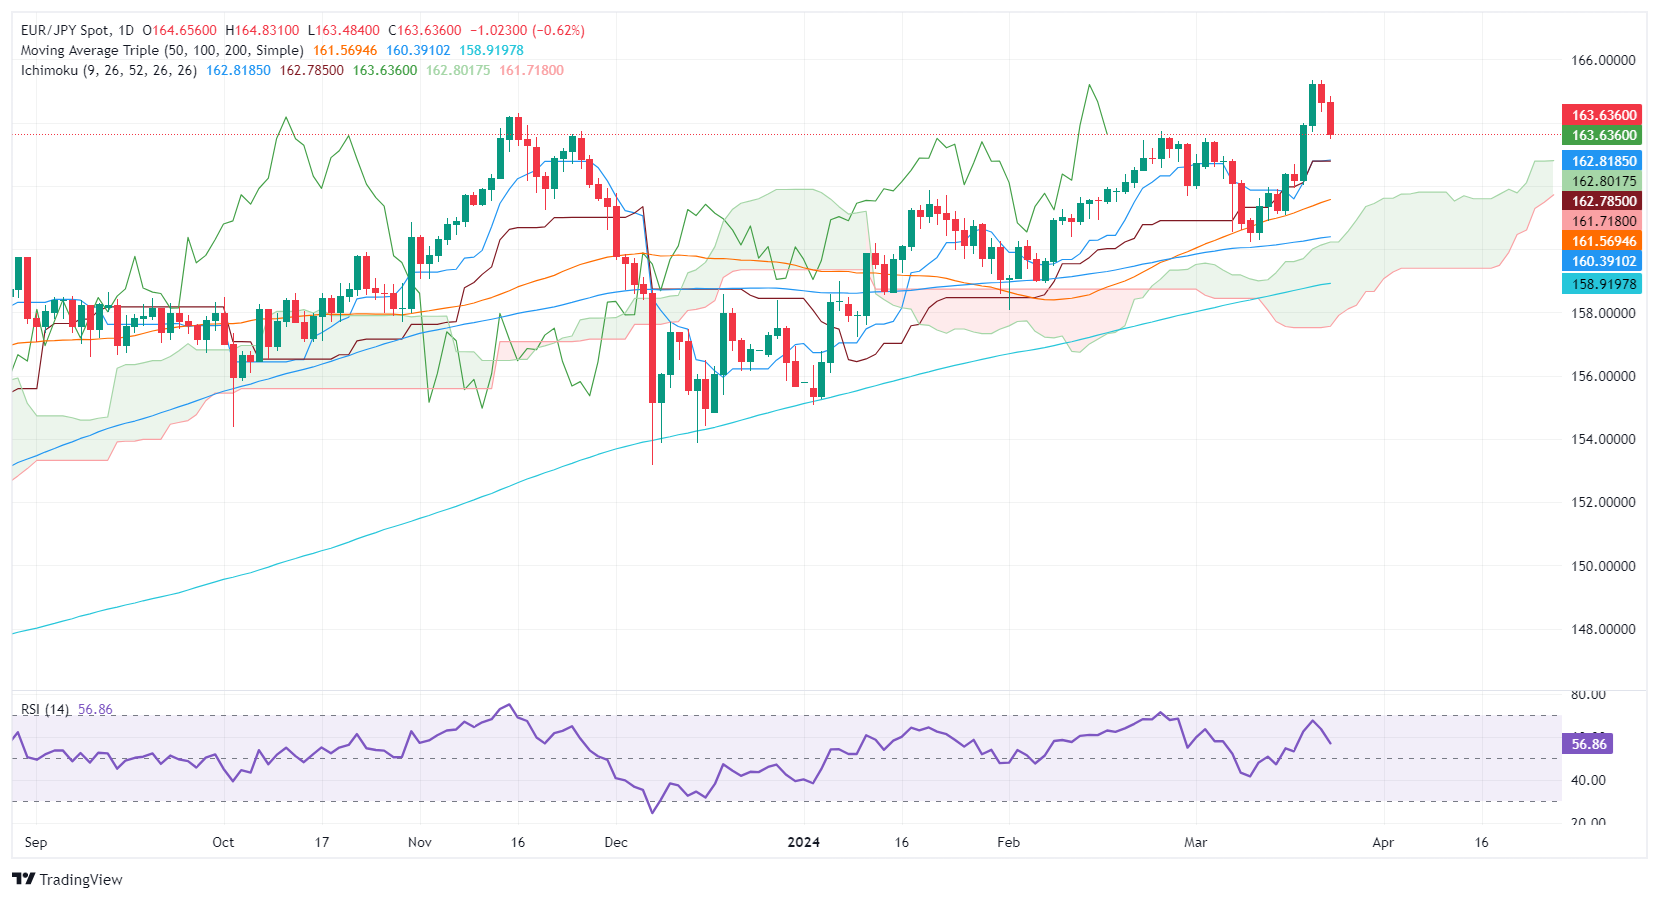Select the cyan 158.91978 moving average tag
Image resolution: width=1659 pixels, height=899 pixels.
click(1603, 284)
